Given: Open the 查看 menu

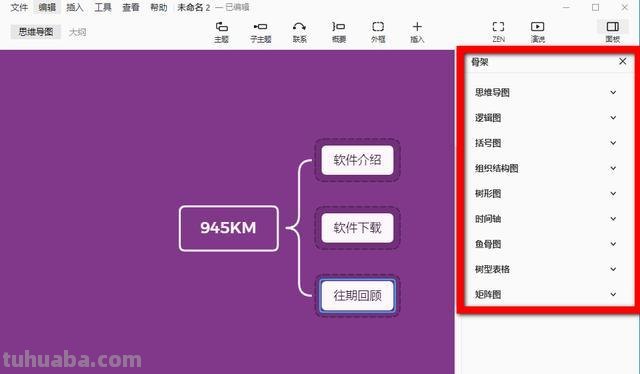Looking at the screenshot, I should pyautogui.click(x=131, y=7).
